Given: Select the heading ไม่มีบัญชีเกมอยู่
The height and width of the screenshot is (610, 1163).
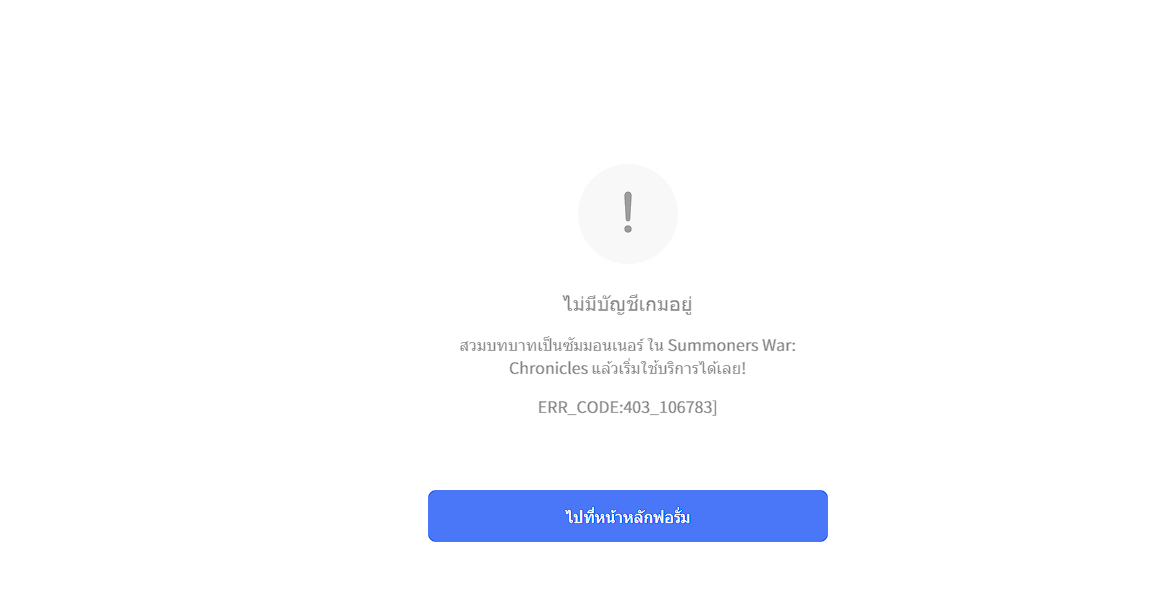Looking at the screenshot, I should pos(627,304).
